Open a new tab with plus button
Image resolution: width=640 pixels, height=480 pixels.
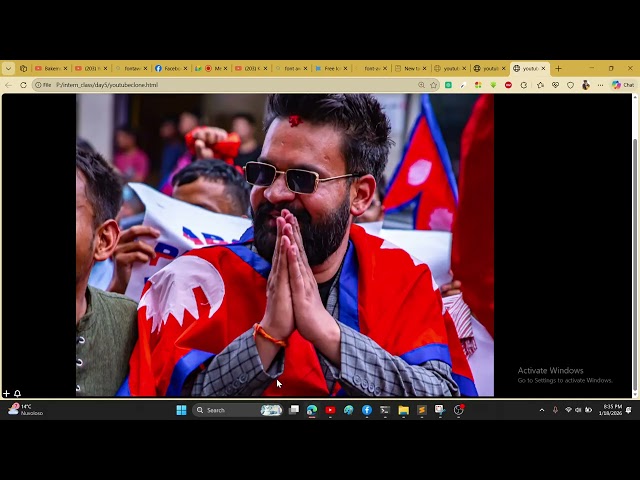(558, 68)
